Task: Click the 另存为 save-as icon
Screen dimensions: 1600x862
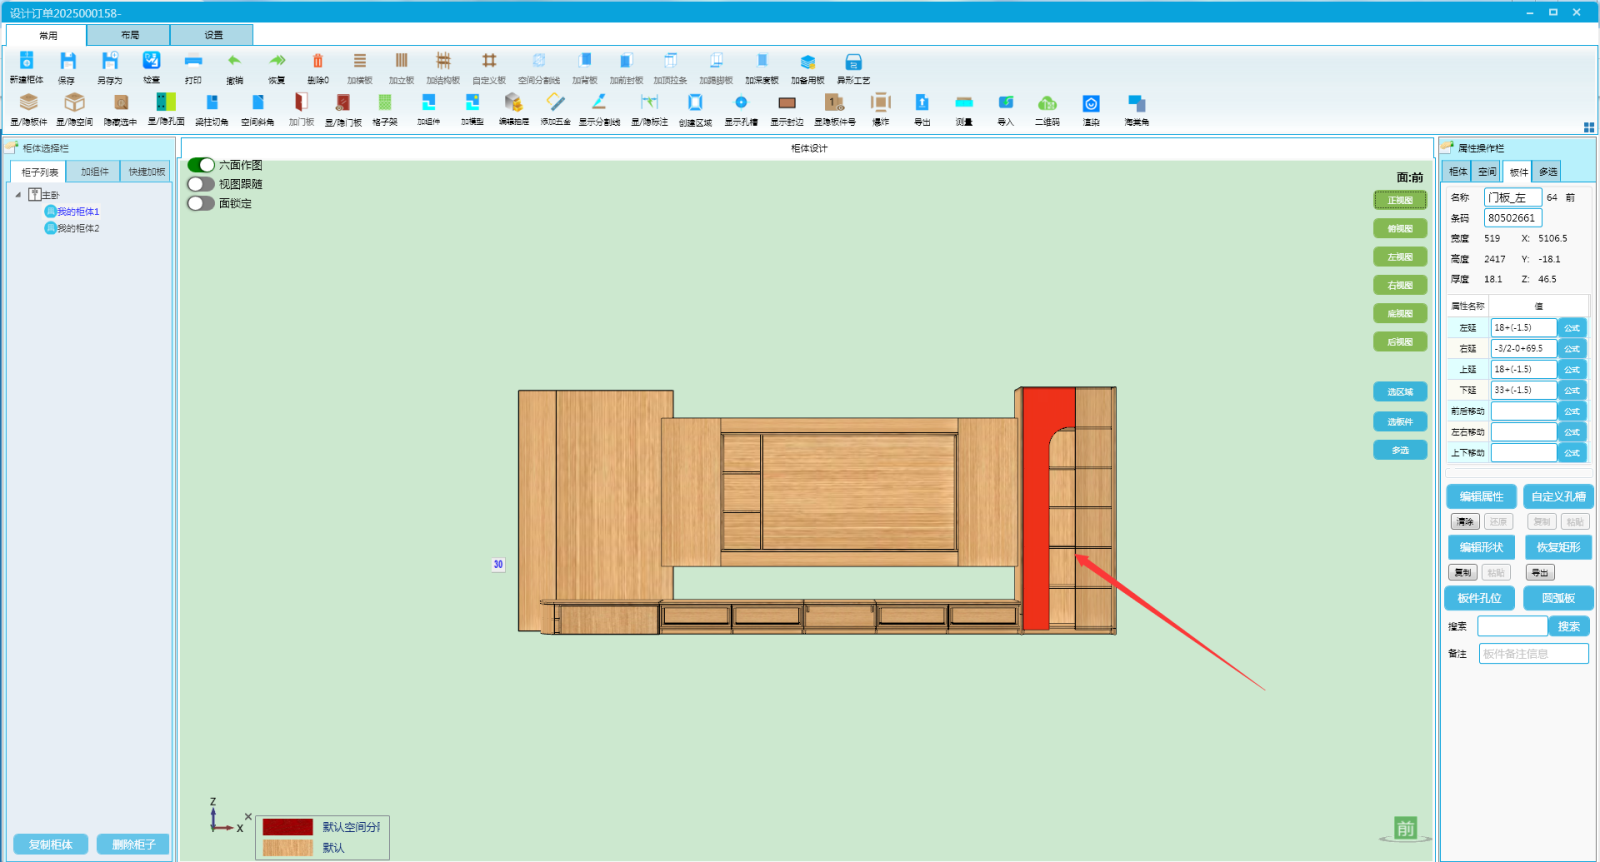Action: click(x=110, y=61)
